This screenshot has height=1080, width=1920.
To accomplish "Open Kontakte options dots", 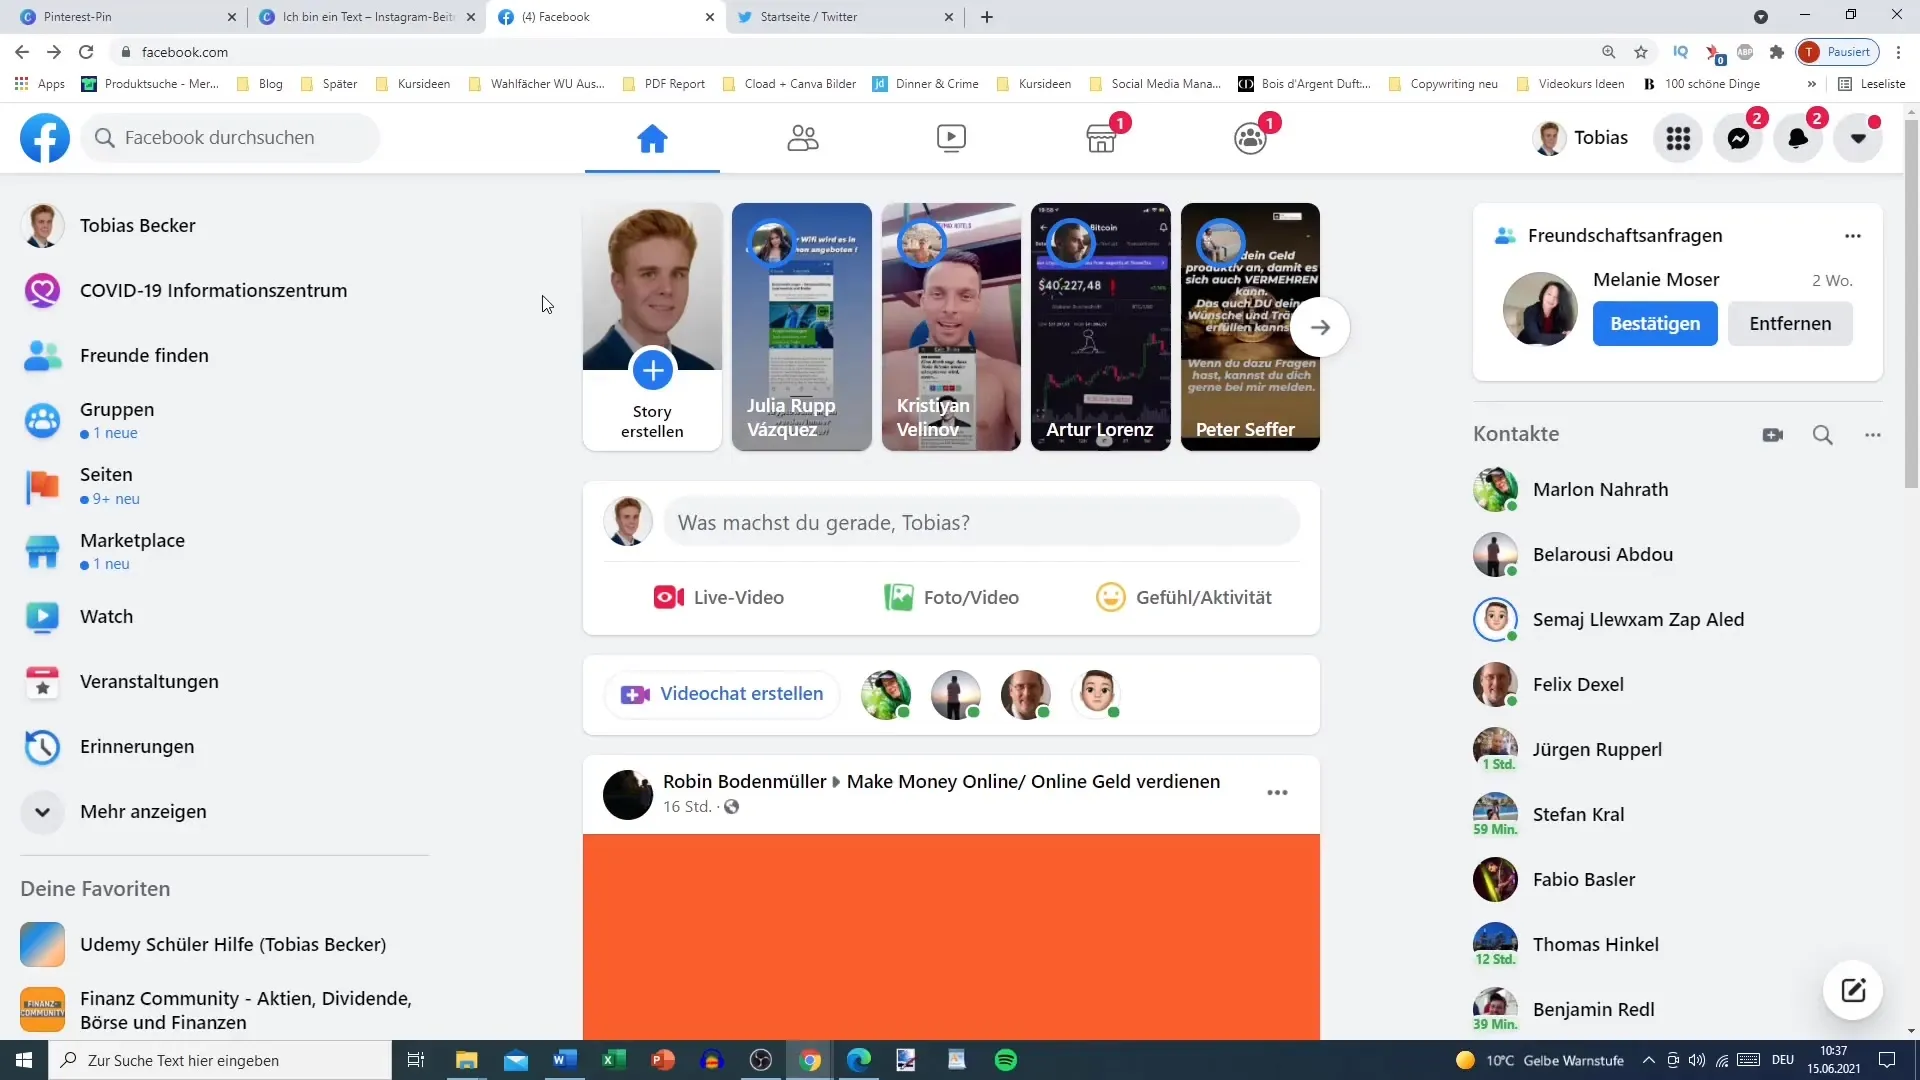I will [1873, 435].
